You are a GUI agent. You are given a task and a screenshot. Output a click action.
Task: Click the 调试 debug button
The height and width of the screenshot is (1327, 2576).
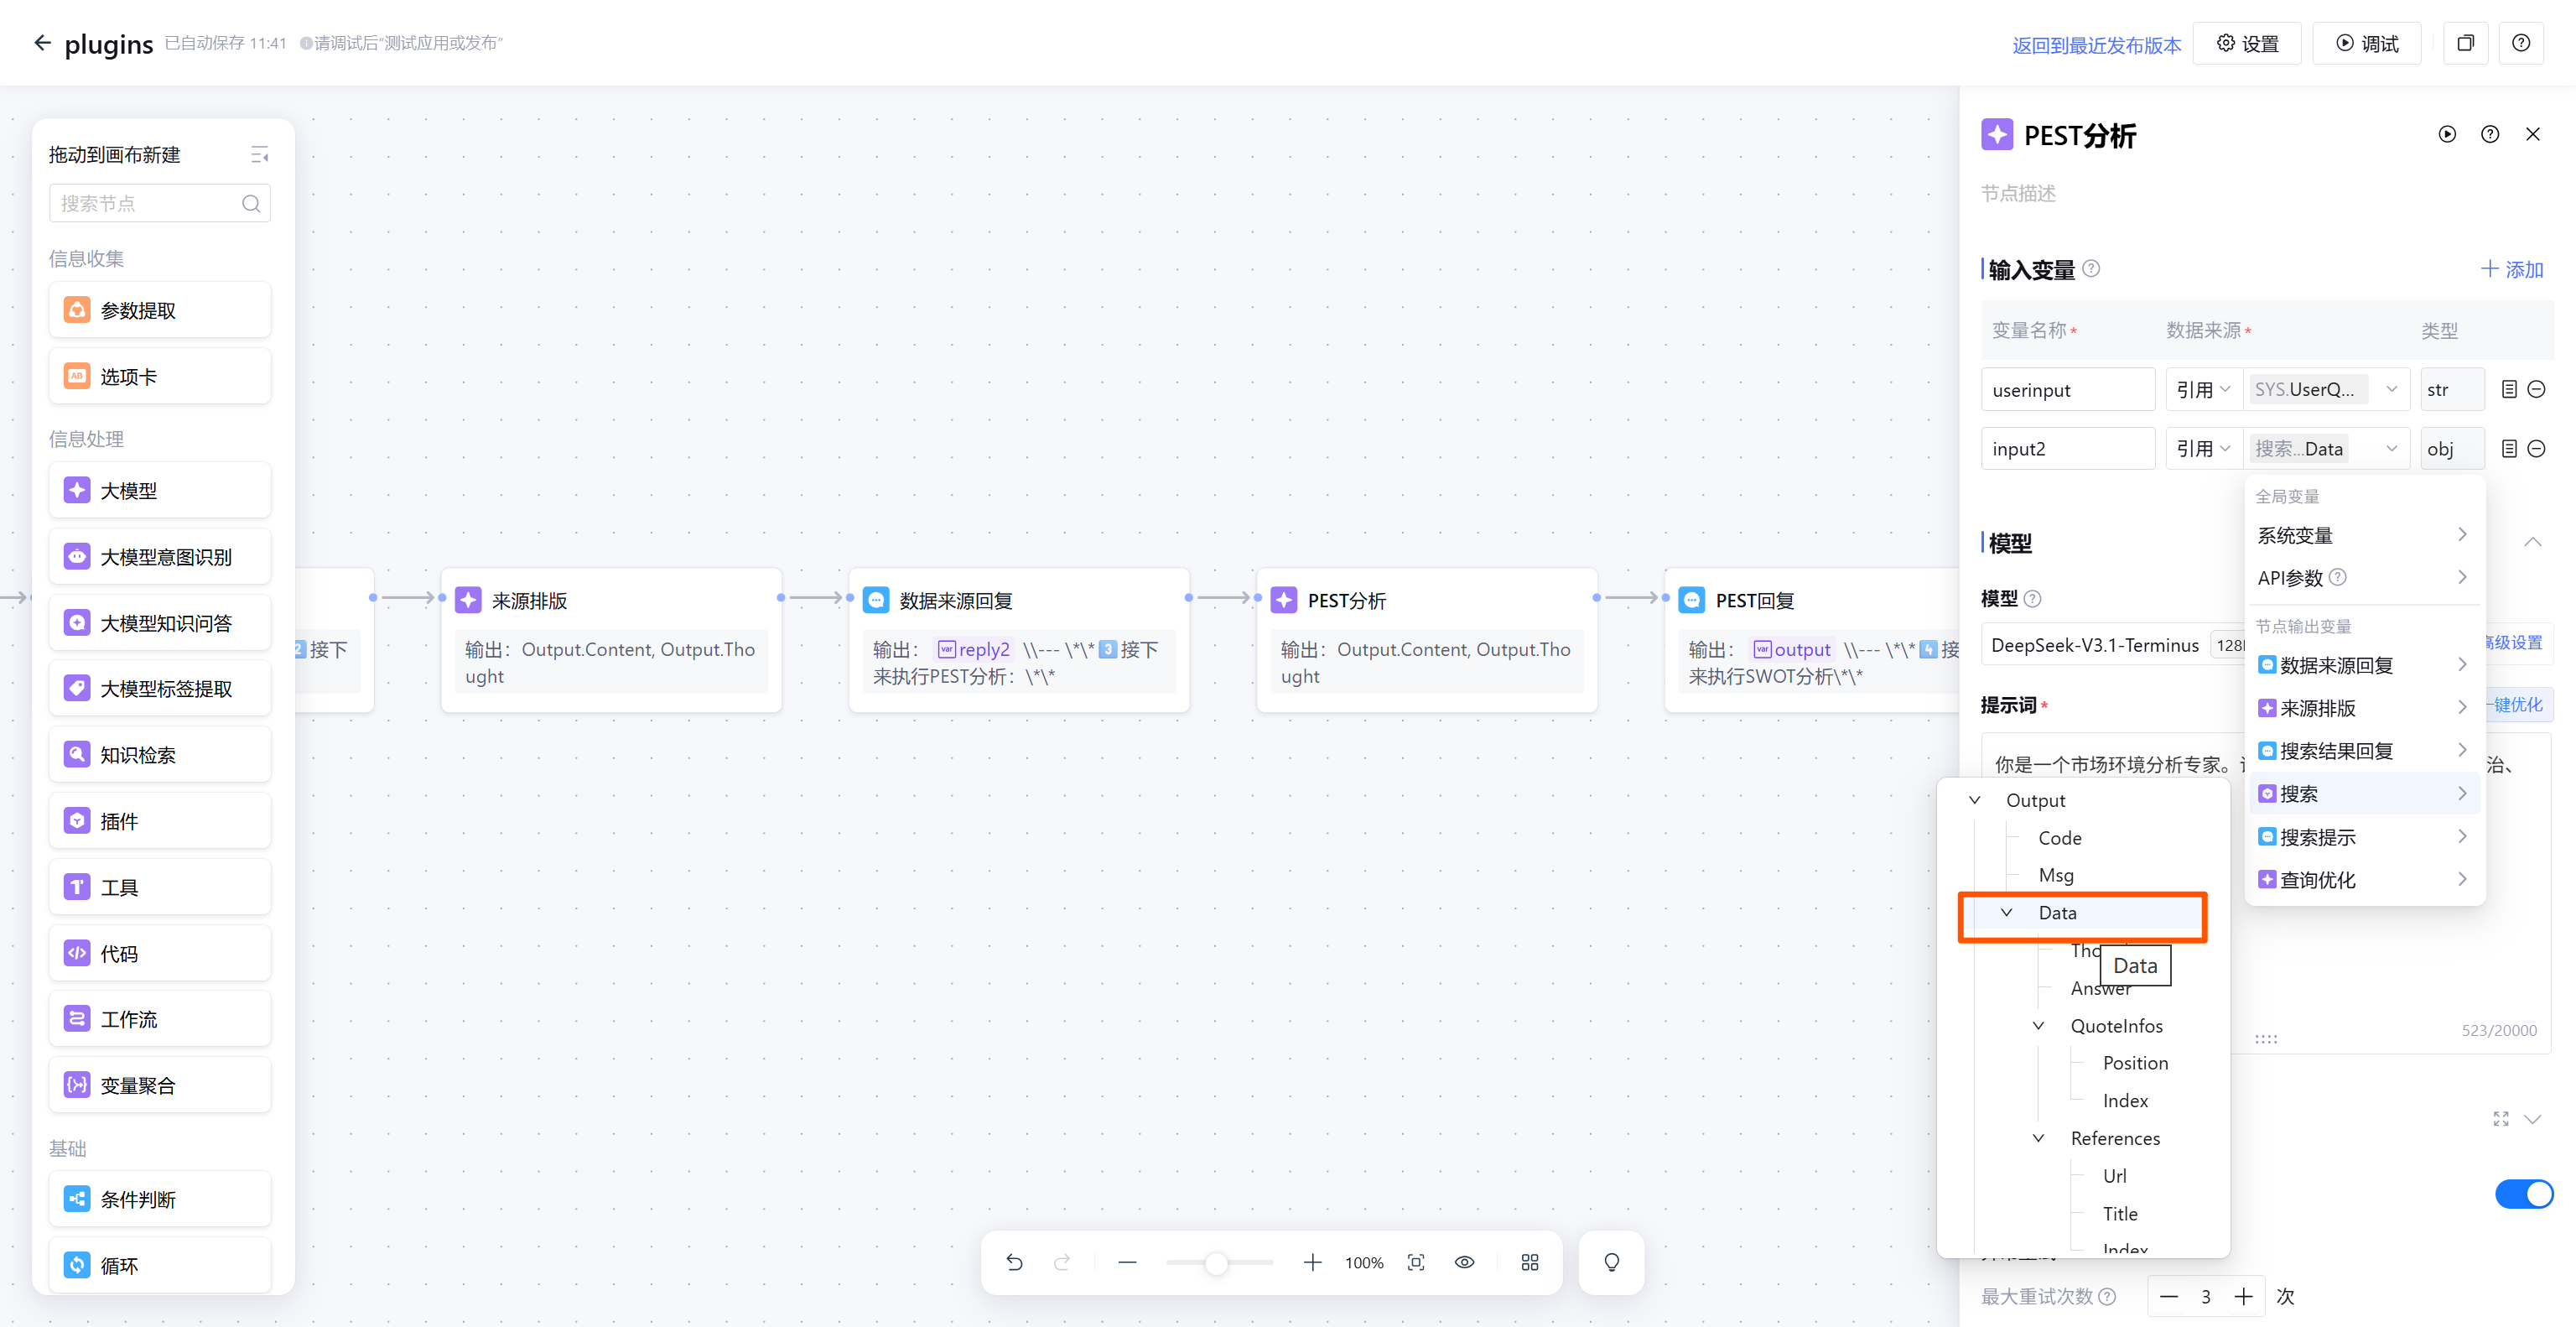(2367, 44)
